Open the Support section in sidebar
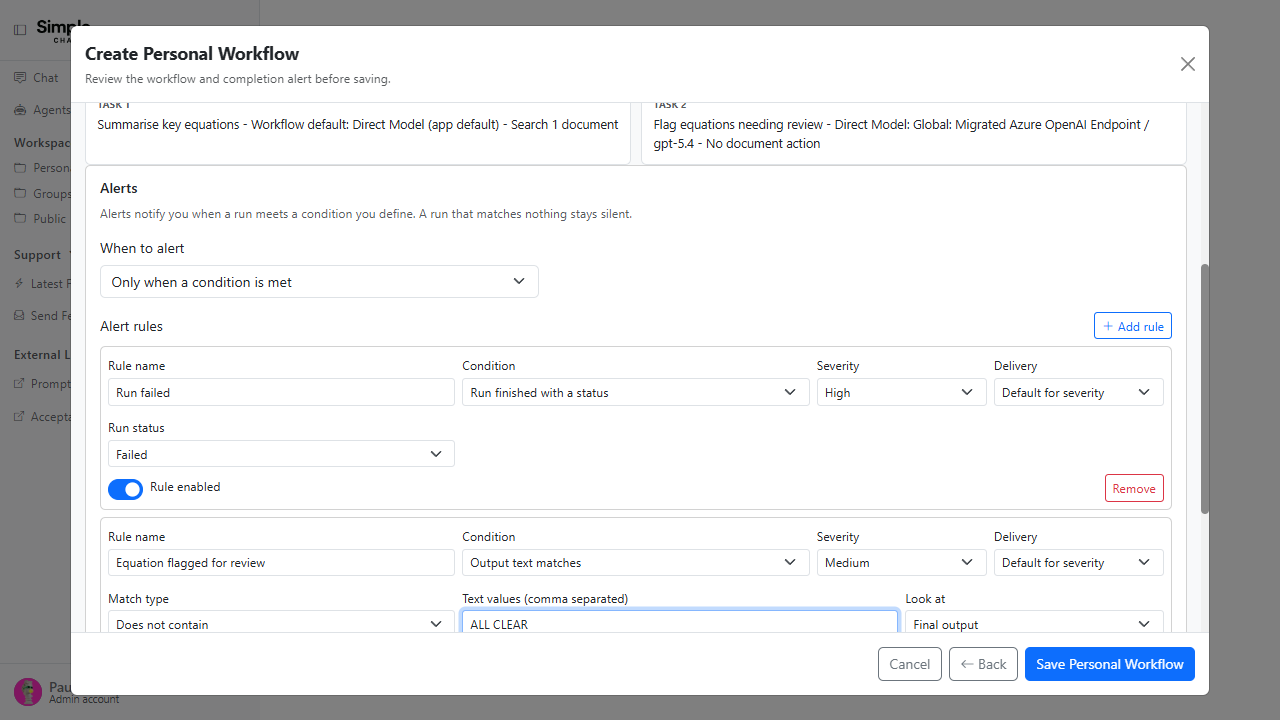Screen dimensions: 1280x720 pyautogui.click(x=37, y=255)
